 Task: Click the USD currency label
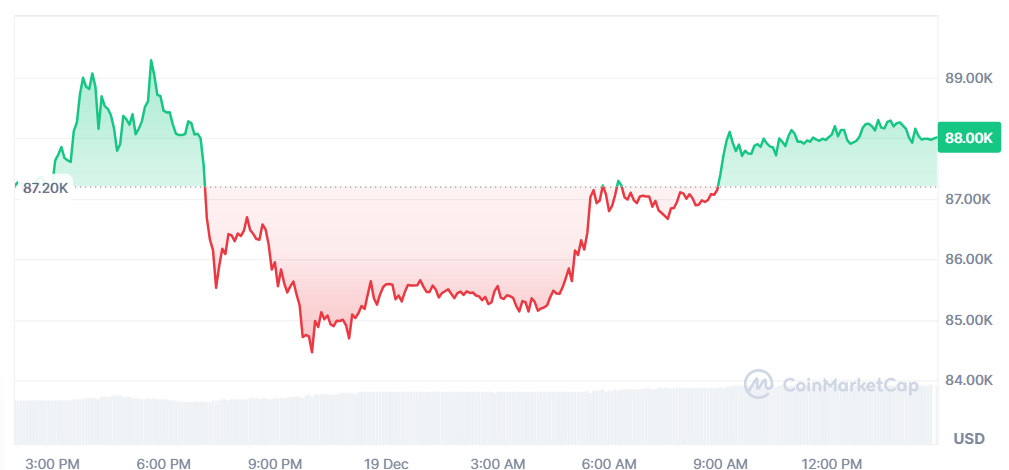pyautogui.click(x=968, y=439)
